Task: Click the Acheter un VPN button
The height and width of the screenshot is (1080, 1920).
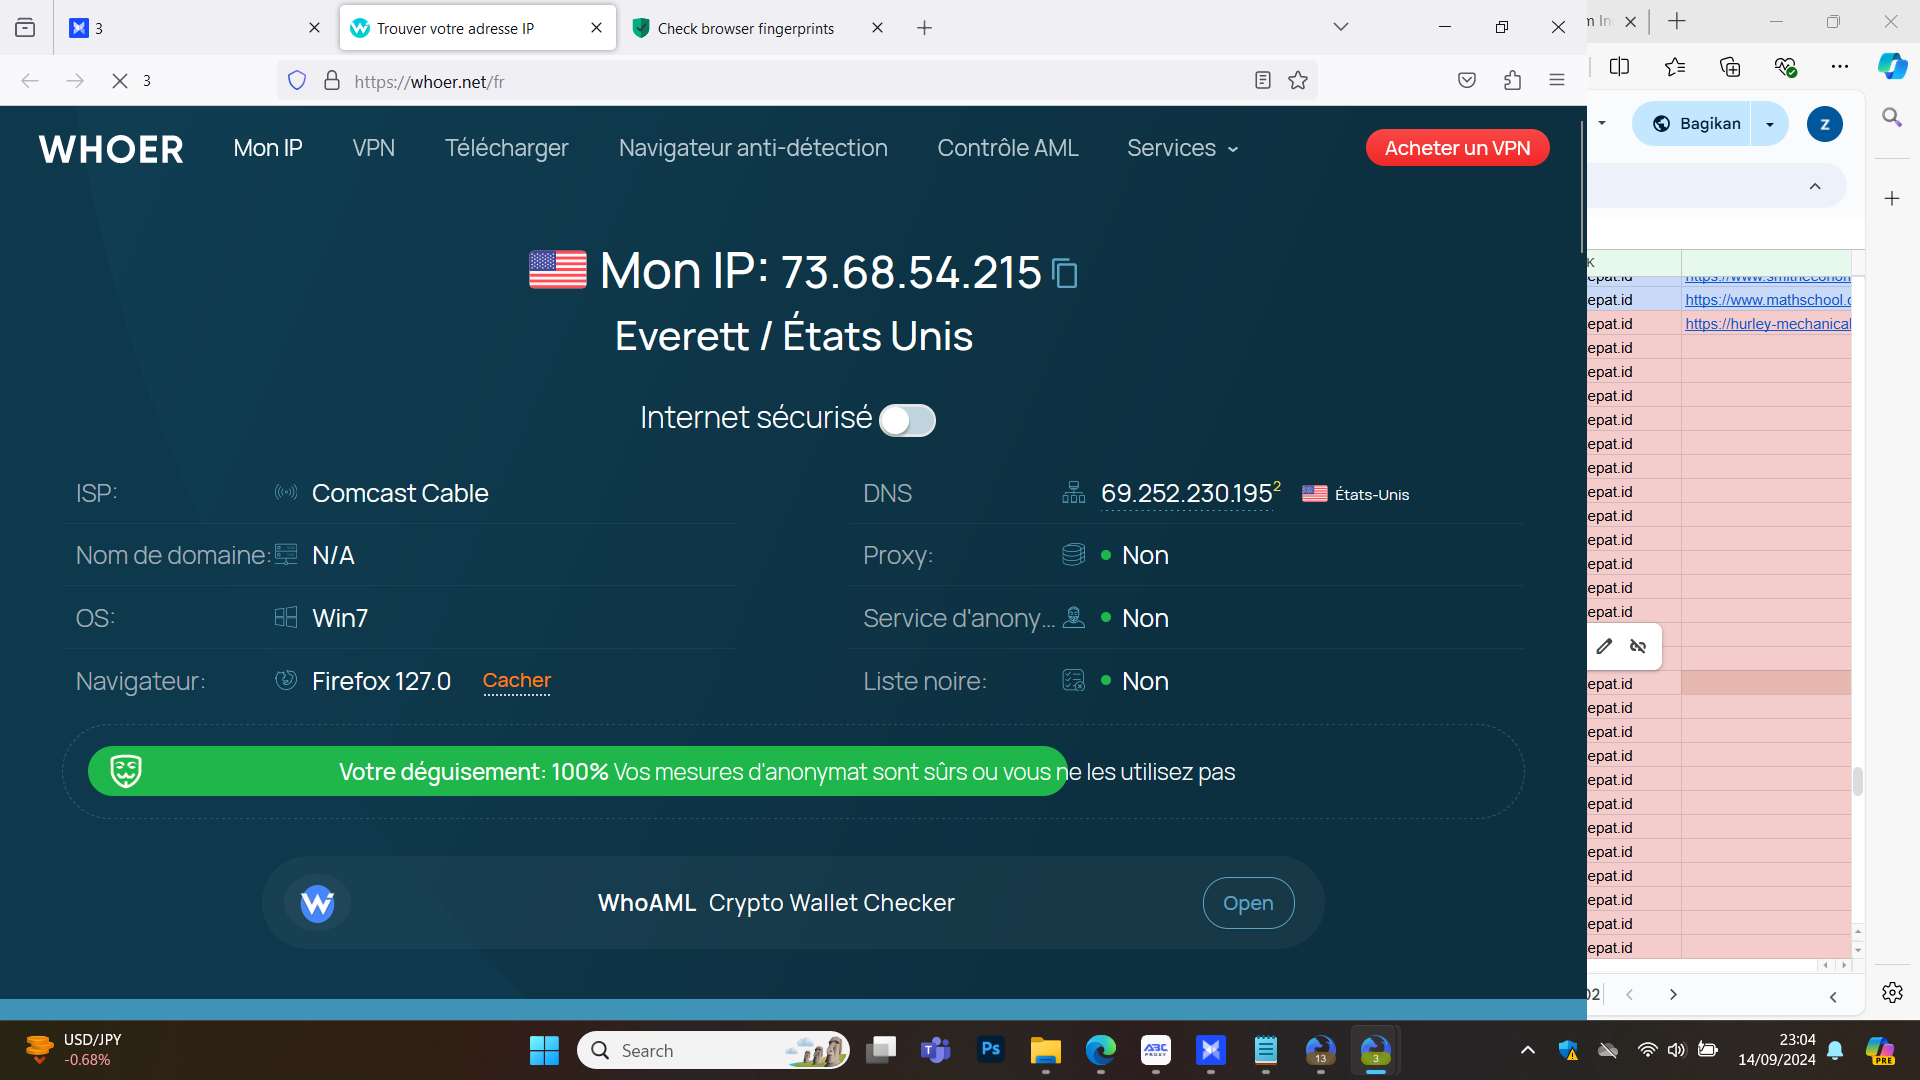Action: click(1457, 148)
